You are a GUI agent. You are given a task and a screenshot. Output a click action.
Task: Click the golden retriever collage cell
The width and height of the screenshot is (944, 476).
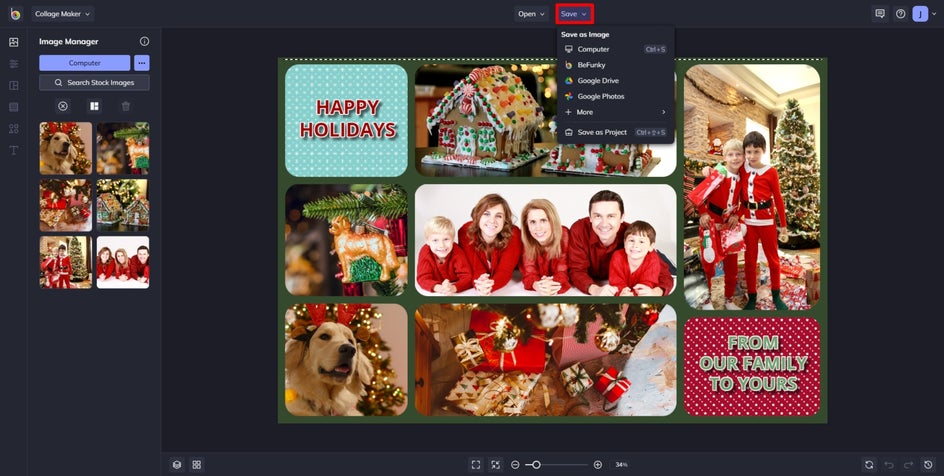tap(346, 360)
